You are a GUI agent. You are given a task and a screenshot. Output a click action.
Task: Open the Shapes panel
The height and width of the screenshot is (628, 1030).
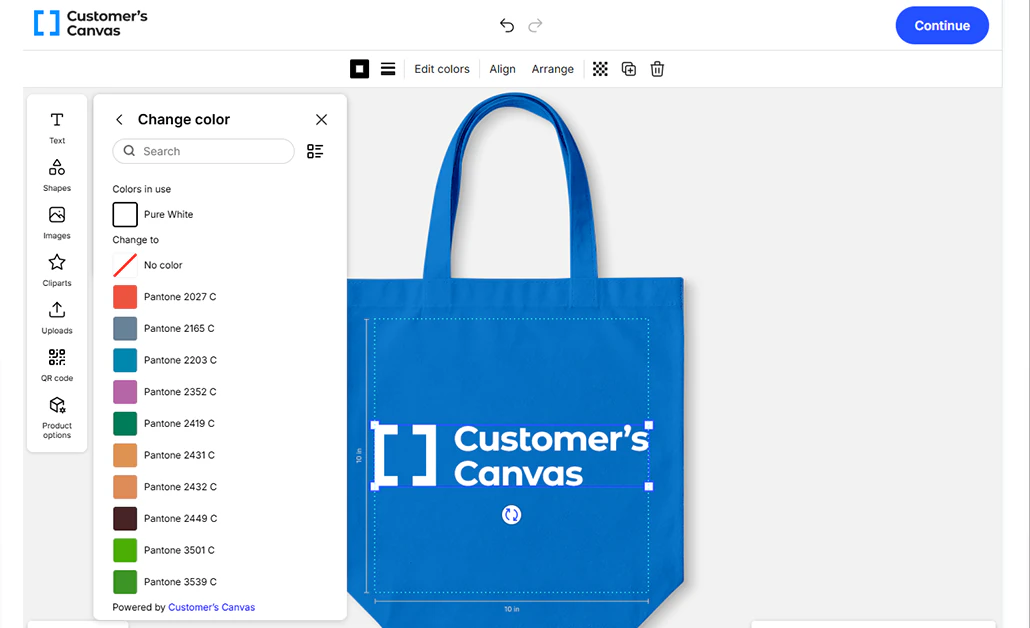(57, 175)
